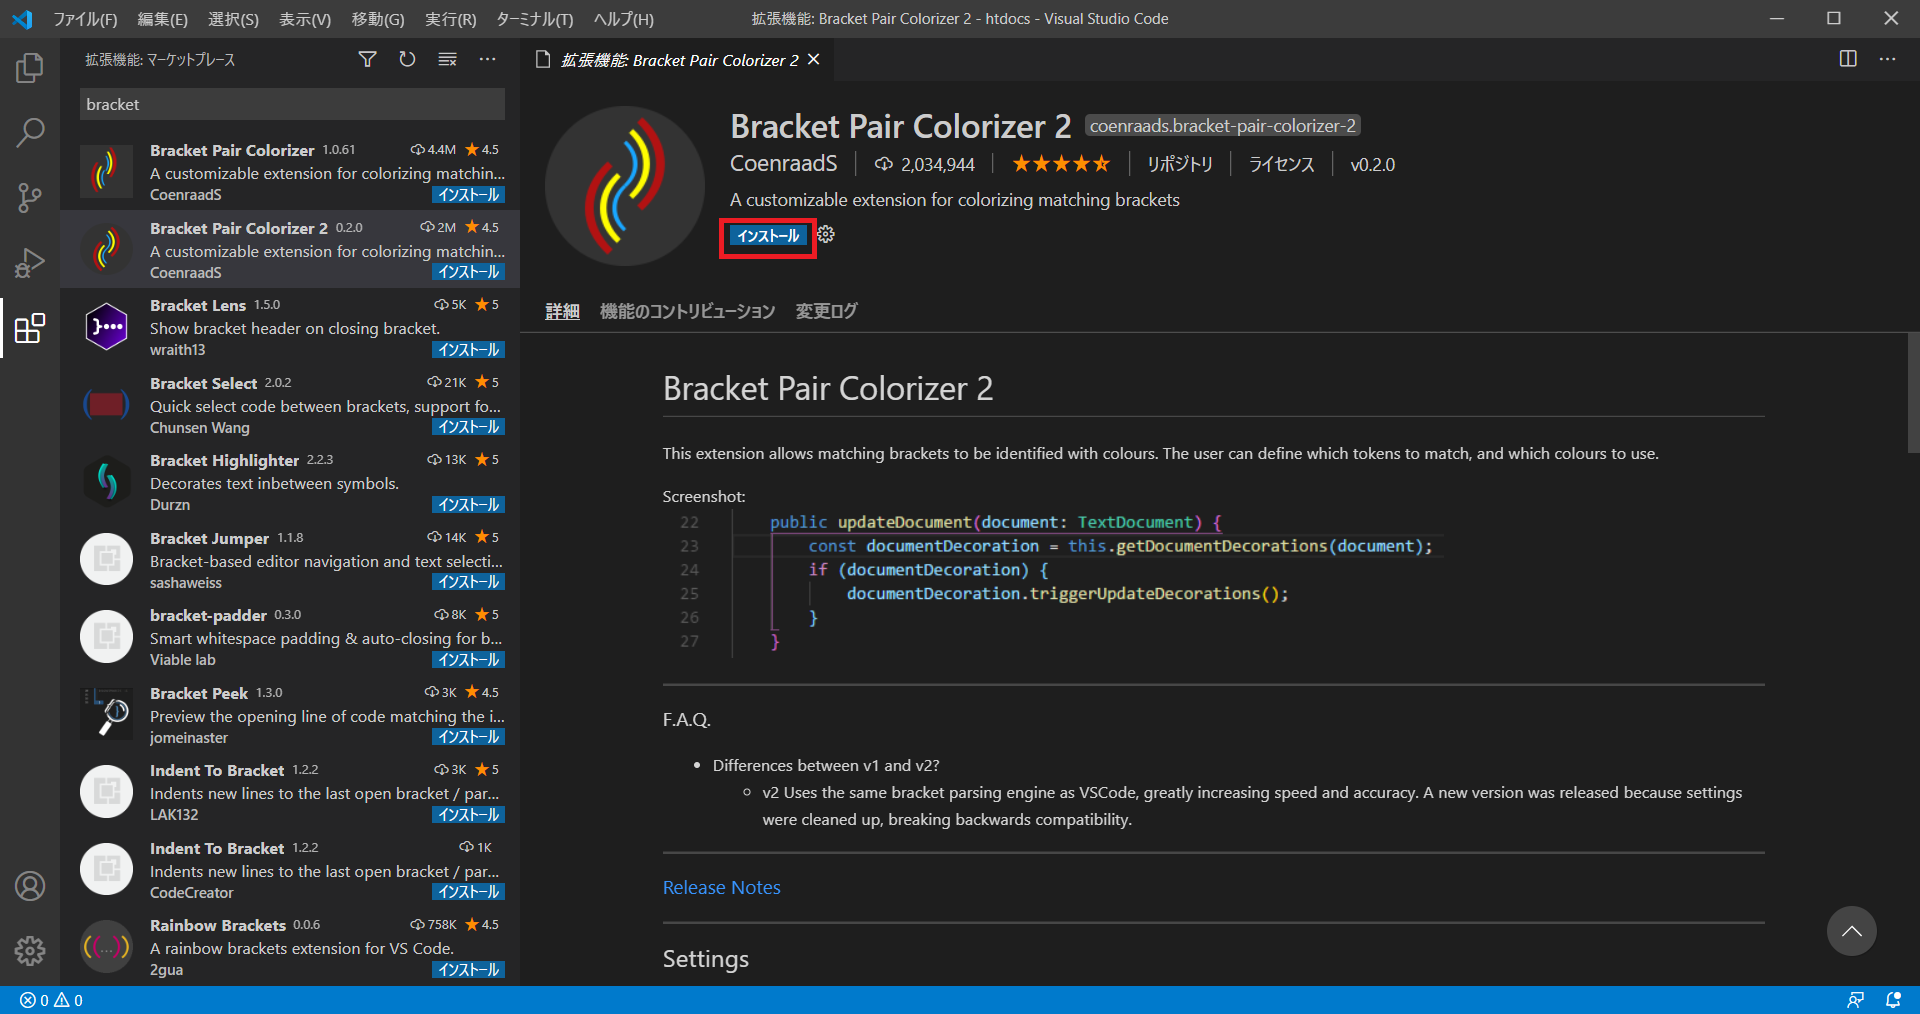
Task: Switch to 機能のコントリビューション tab
Action: [x=687, y=311]
